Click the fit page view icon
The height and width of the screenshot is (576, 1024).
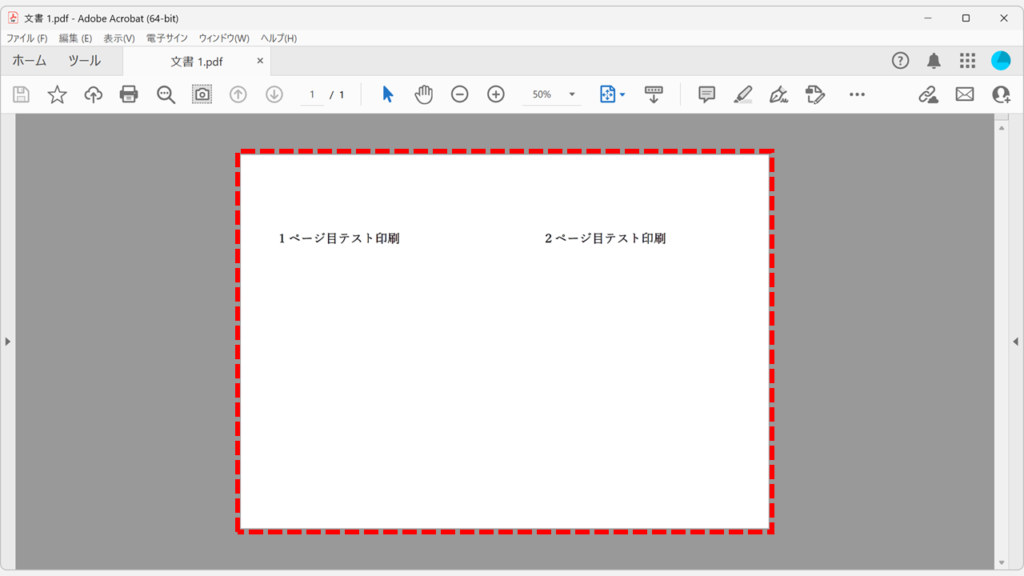point(607,95)
